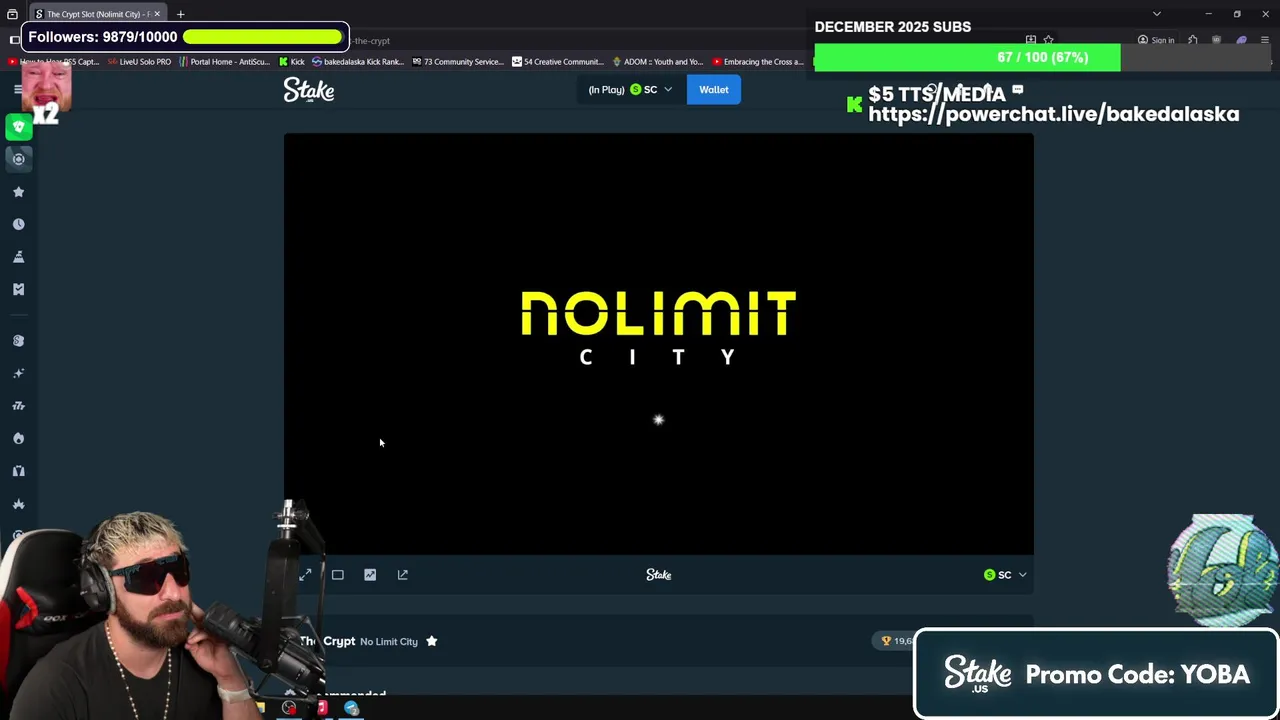Open Live Dealers vest icon in sidebar

tap(18, 471)
